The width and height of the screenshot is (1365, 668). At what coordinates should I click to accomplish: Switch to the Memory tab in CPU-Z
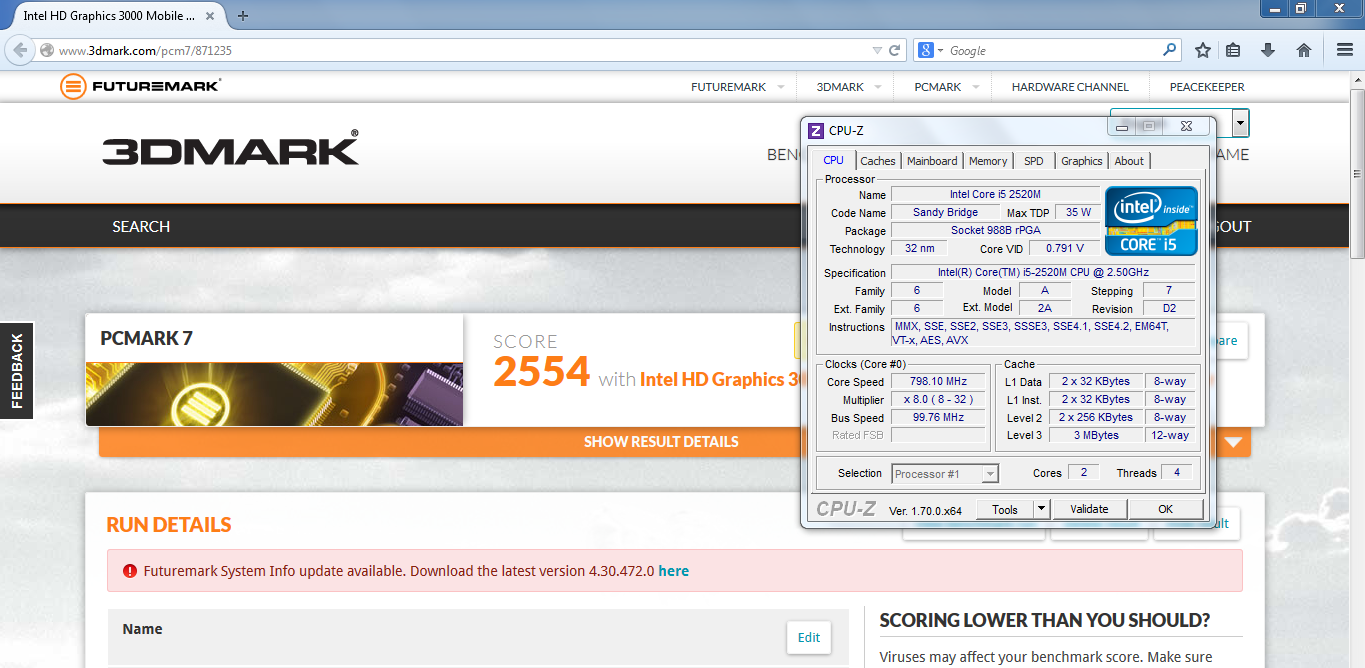pos(988,161)
